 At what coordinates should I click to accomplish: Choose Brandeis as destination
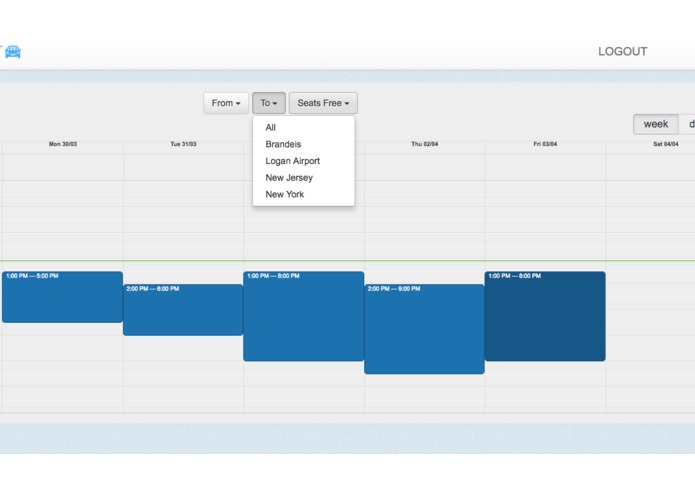(304, 144)
